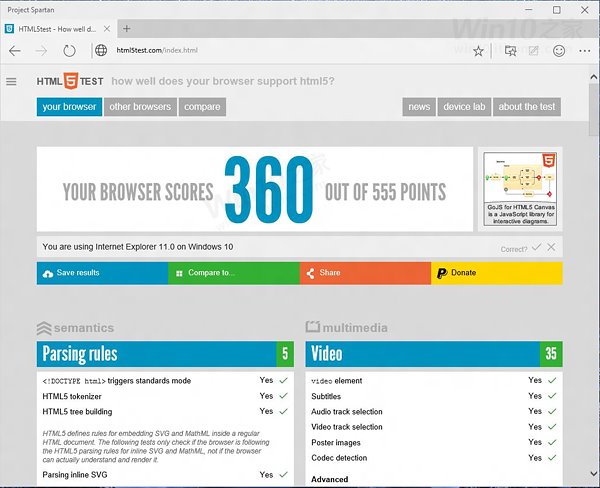Click the 360 score number
The height and width of the screenshot is (488, 600).
coord(269,189)
